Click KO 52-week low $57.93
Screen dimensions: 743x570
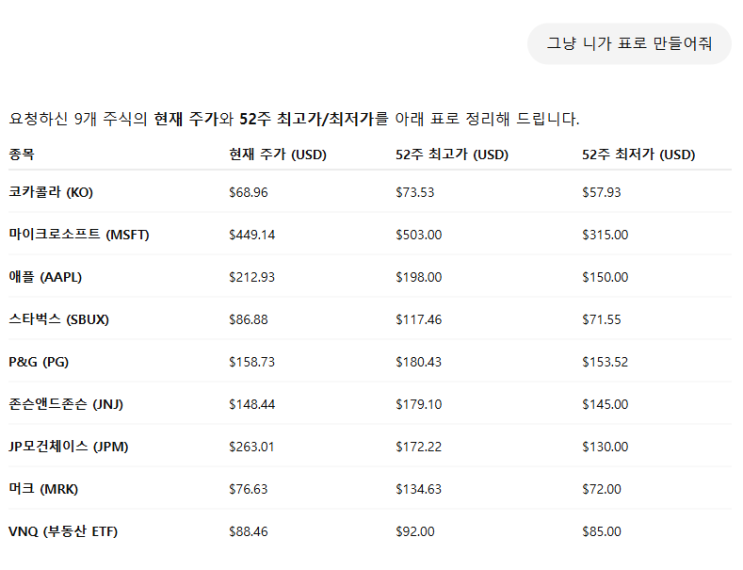(601, 192)
